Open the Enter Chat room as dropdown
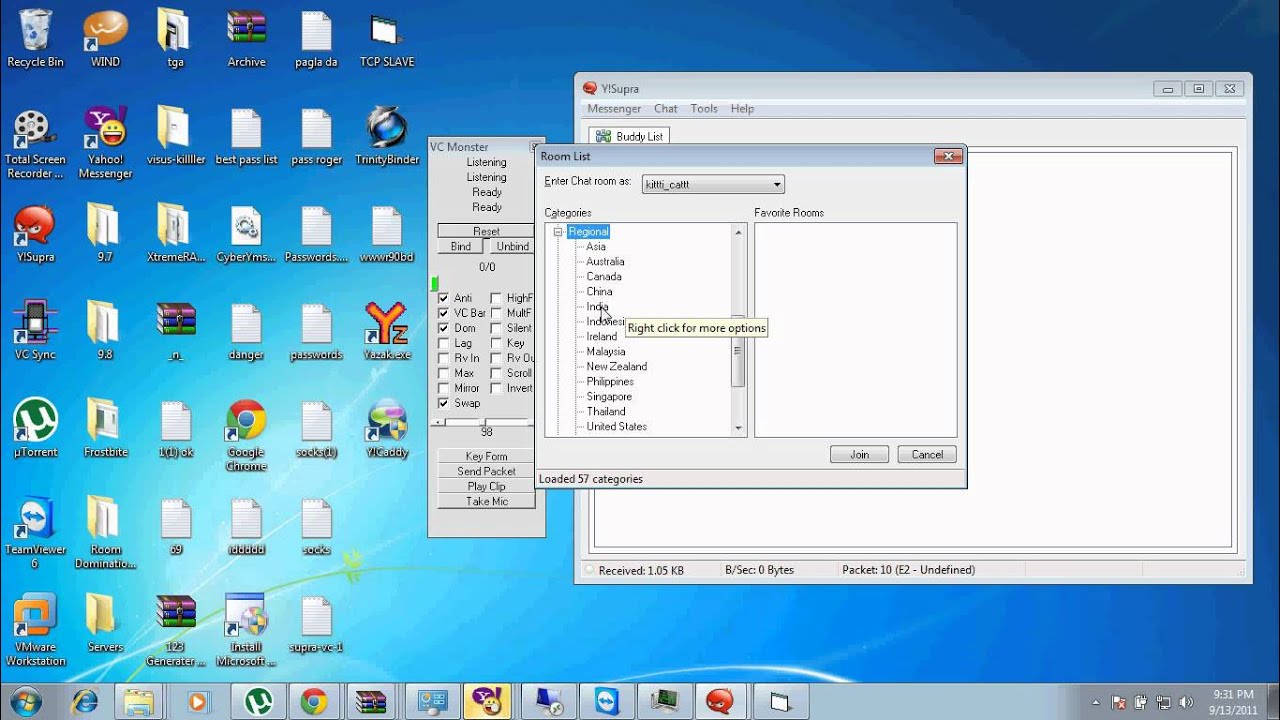This screenshot has width=1280, height=720. click(x=713, y=184)
